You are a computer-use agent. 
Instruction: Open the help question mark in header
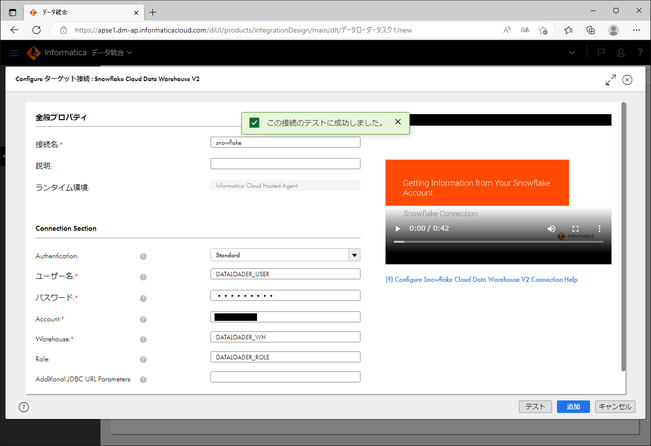pos(640,53)
